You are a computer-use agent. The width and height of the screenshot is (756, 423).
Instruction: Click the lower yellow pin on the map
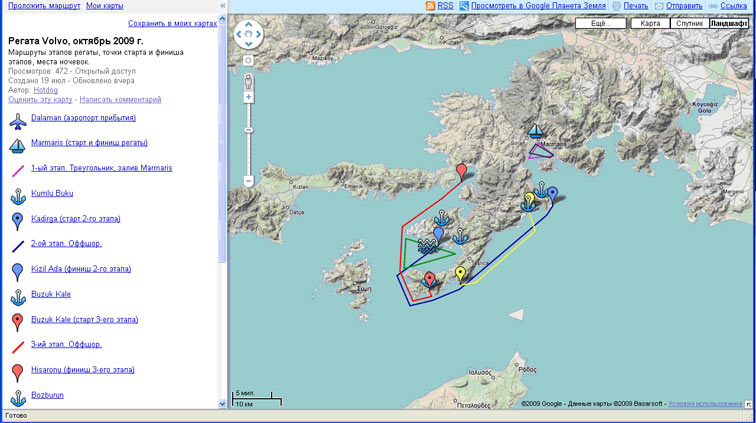pos(460,274)
